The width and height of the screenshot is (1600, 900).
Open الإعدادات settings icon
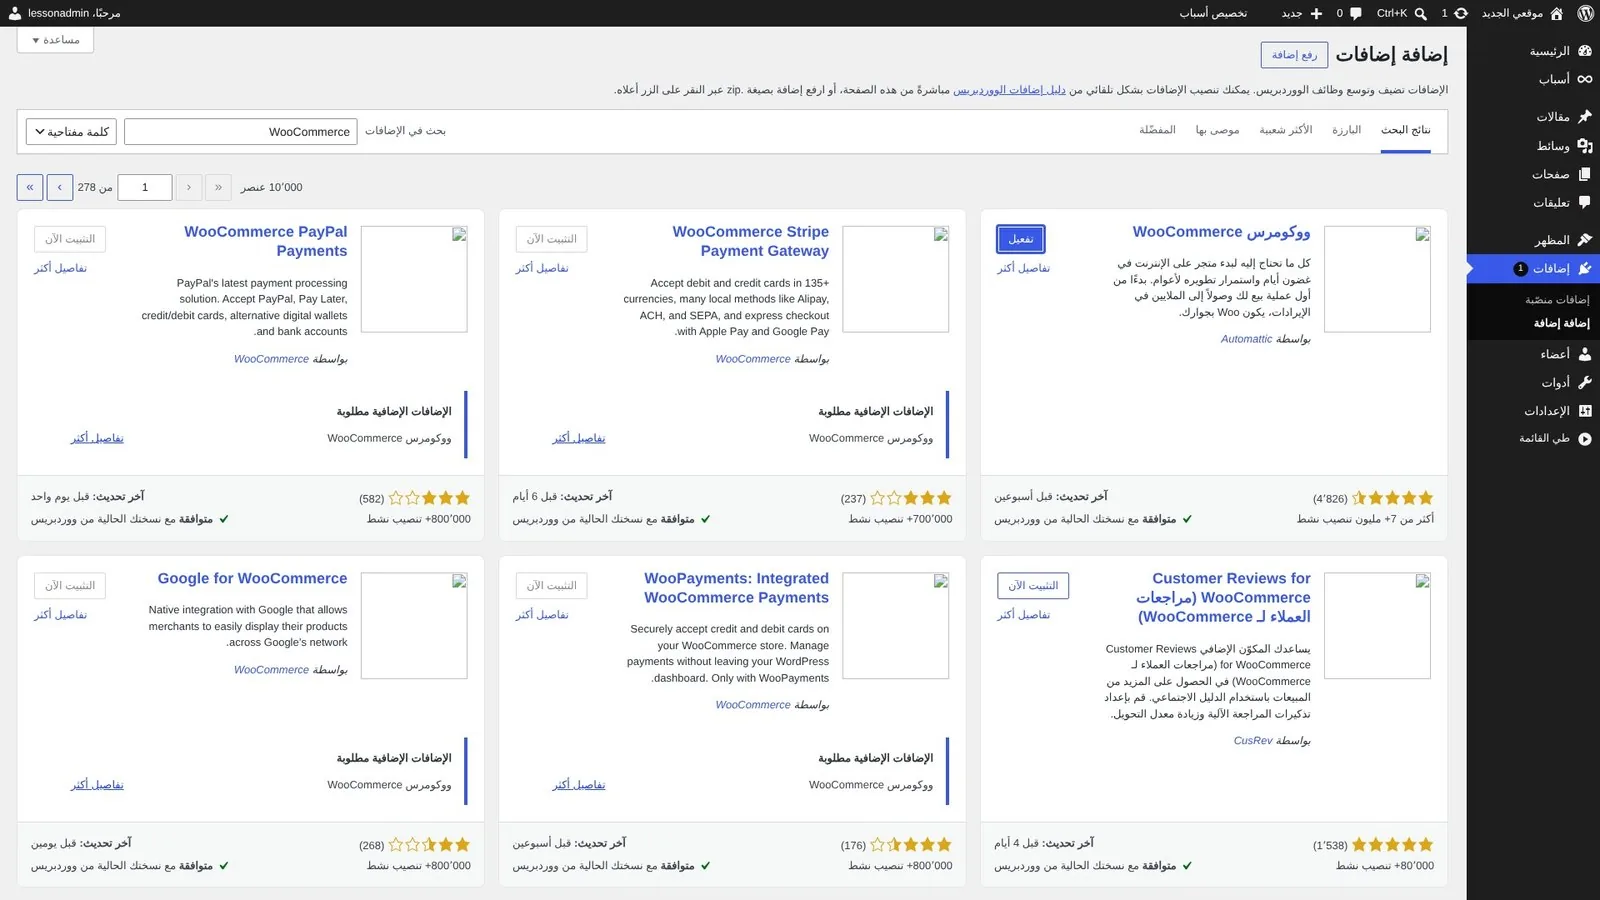tap(1585, 411)
